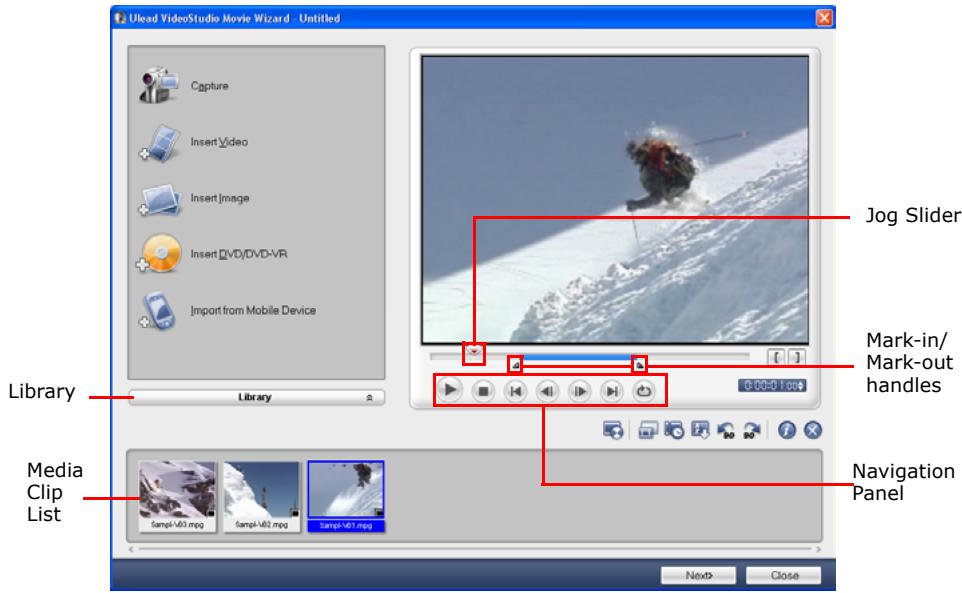Jump to the start of the clip

coord(515,391)
